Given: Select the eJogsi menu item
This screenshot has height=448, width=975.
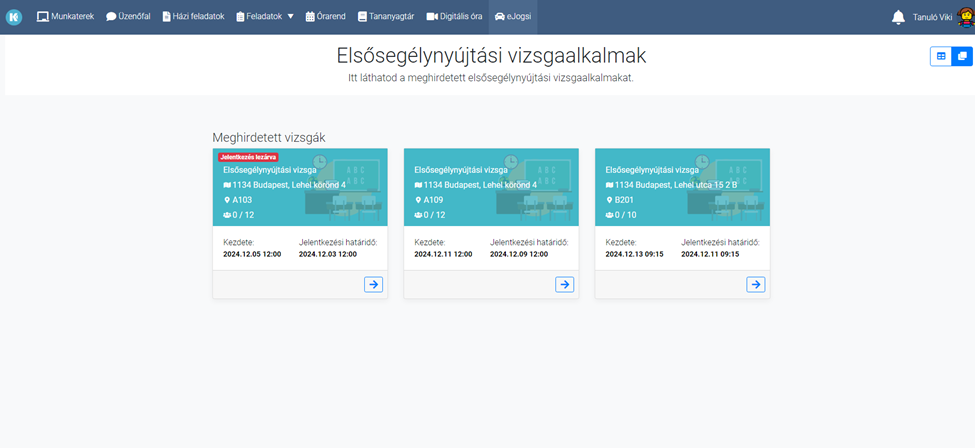Looking at the screenshot, I should [x=513, y=17].
